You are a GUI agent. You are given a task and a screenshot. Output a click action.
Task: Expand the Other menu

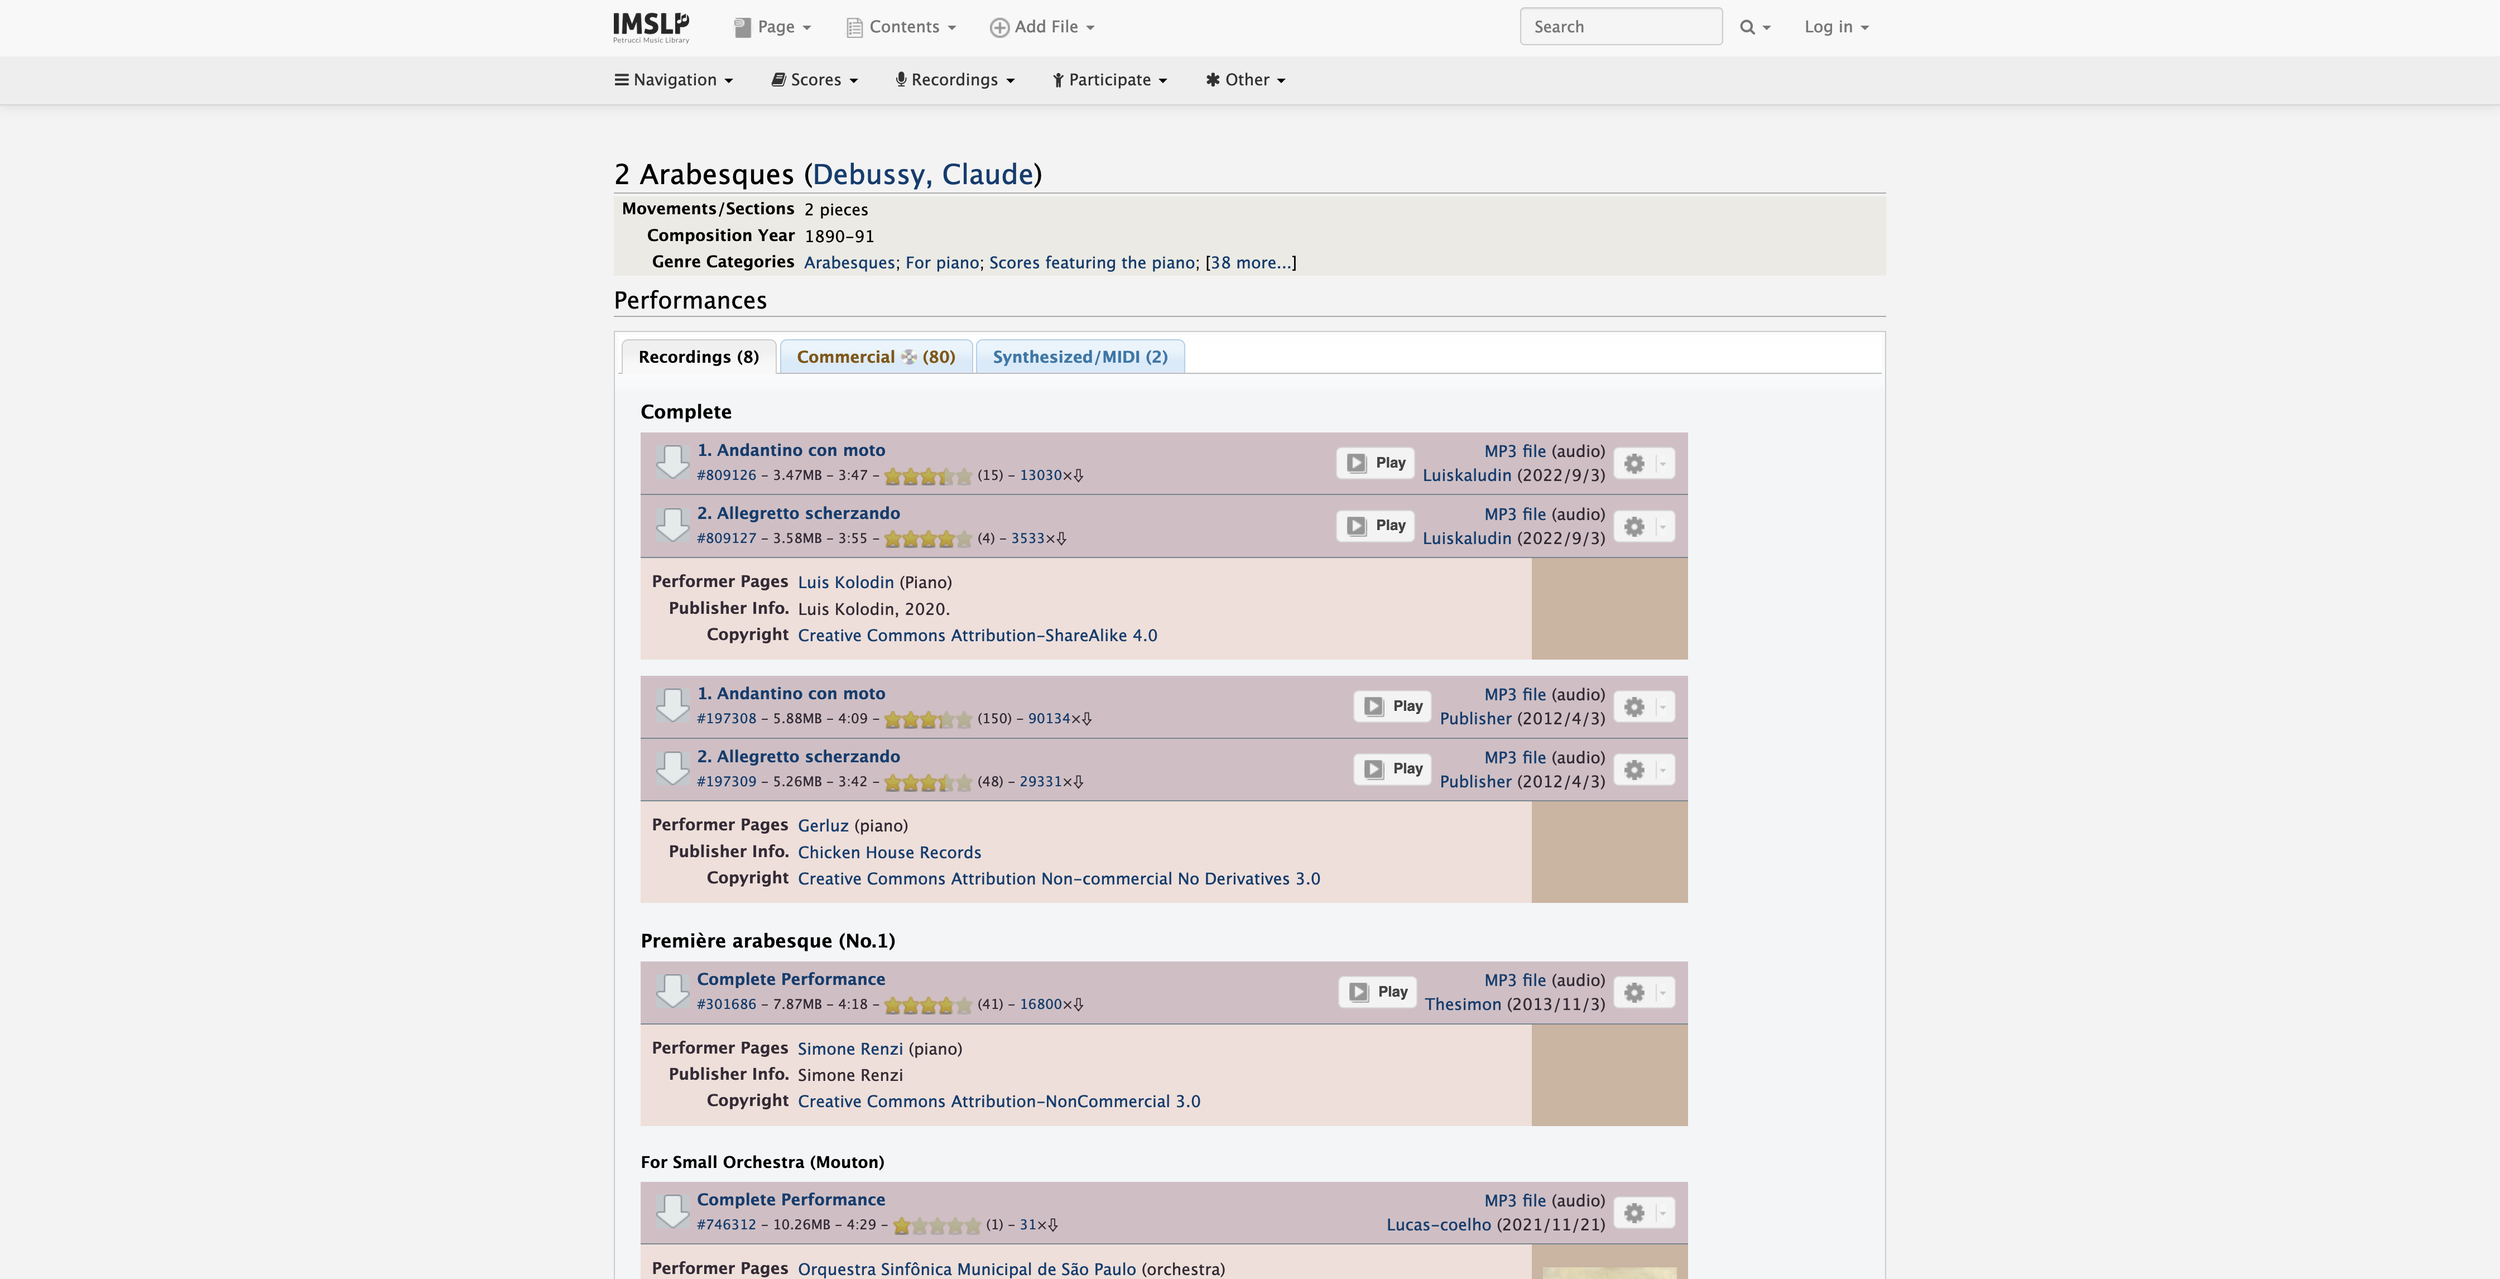coord(1245,80)
